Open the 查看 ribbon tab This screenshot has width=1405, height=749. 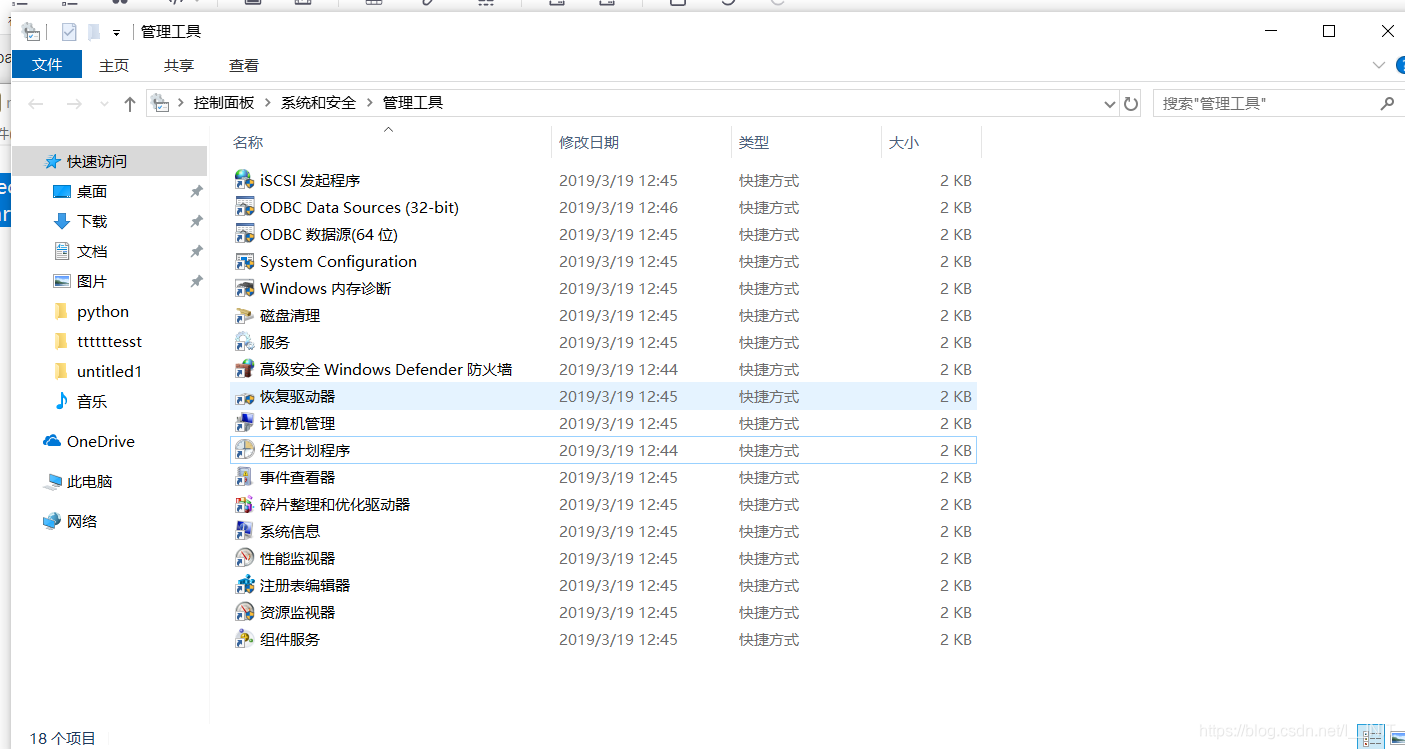244,65
